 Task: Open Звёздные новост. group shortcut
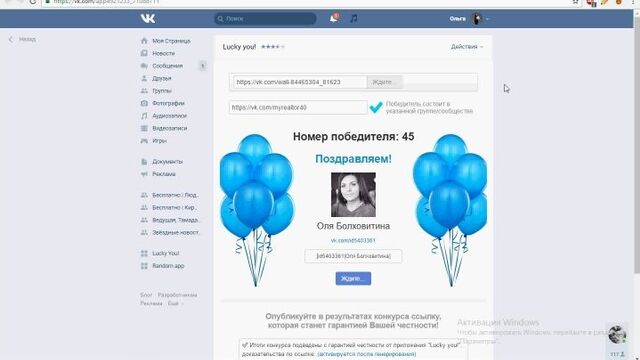176,232
